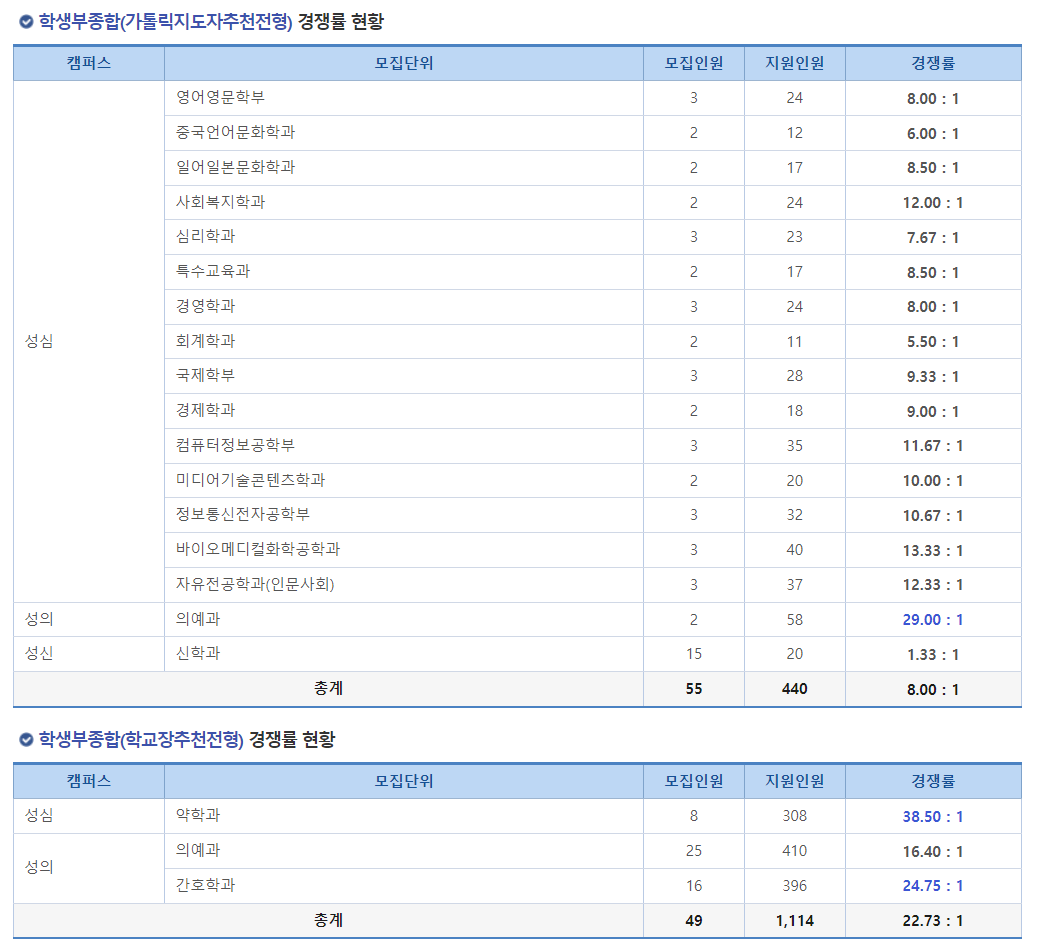
Task: Open the highlighted 29.00 : 1 rate link
Action: click(x=934, y=619)
